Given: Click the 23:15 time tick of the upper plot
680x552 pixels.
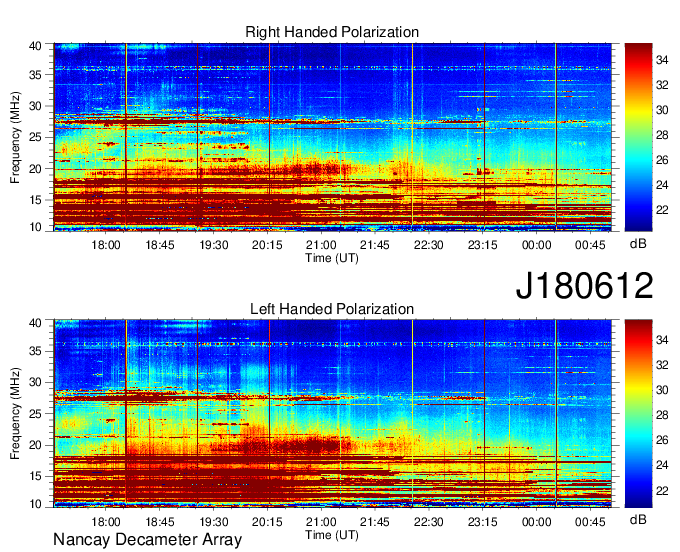Looking at the screenshot, I should [482, 245].
